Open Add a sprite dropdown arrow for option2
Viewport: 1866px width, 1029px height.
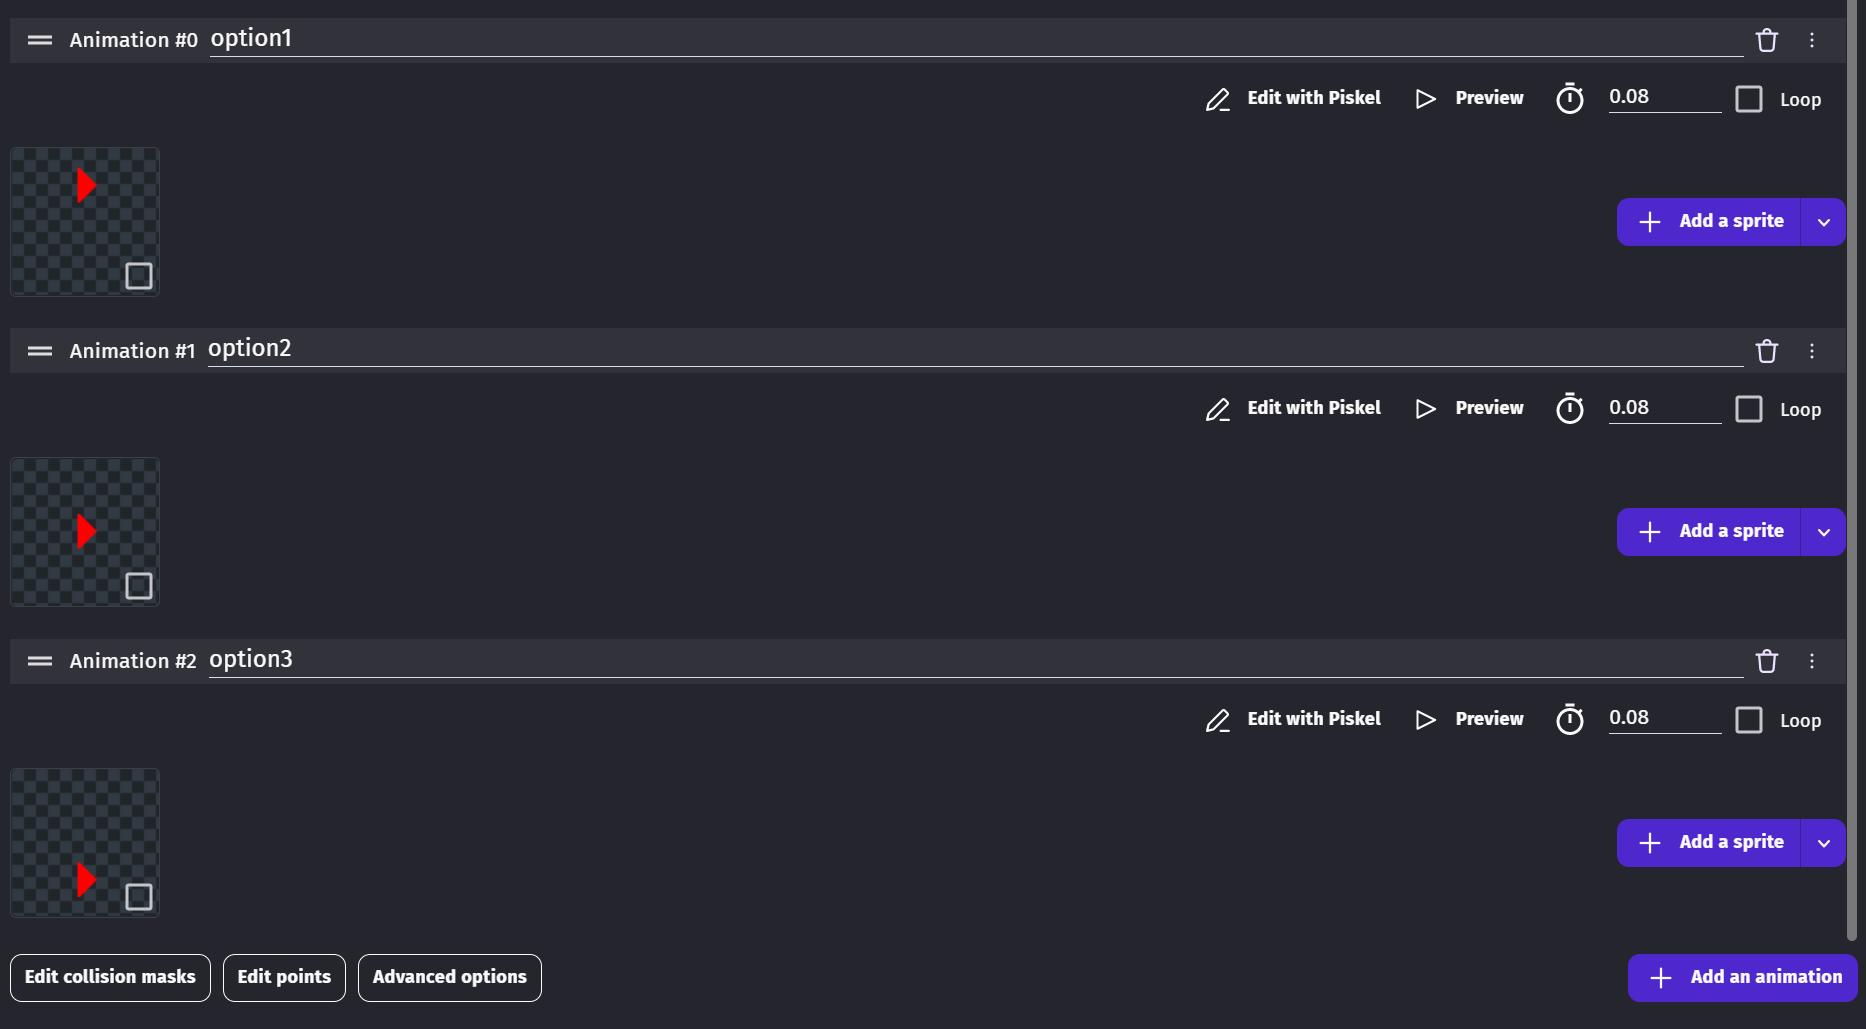[1824, 532]
